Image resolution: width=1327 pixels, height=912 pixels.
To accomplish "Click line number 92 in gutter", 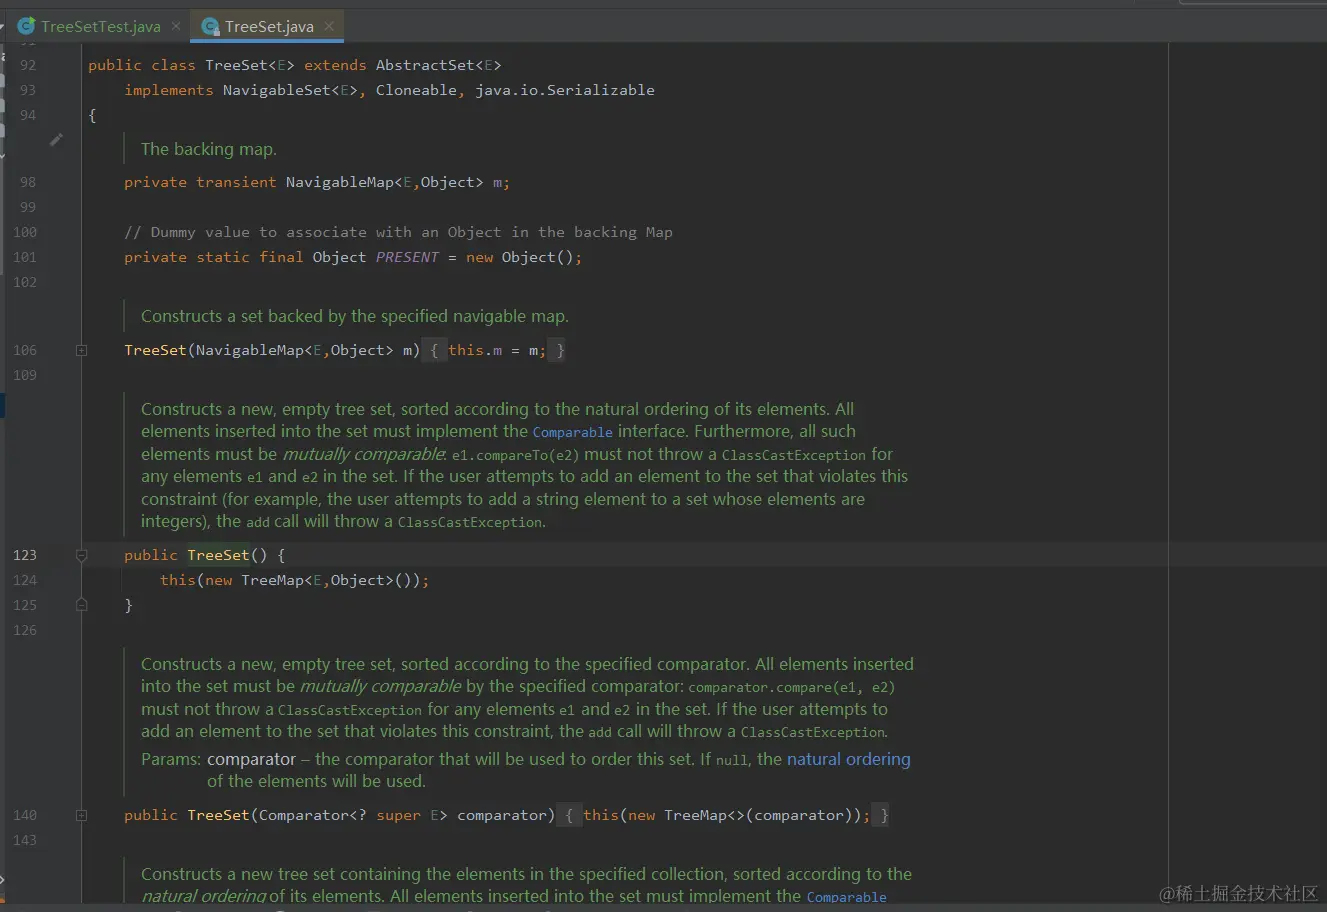I will [28, 65].
